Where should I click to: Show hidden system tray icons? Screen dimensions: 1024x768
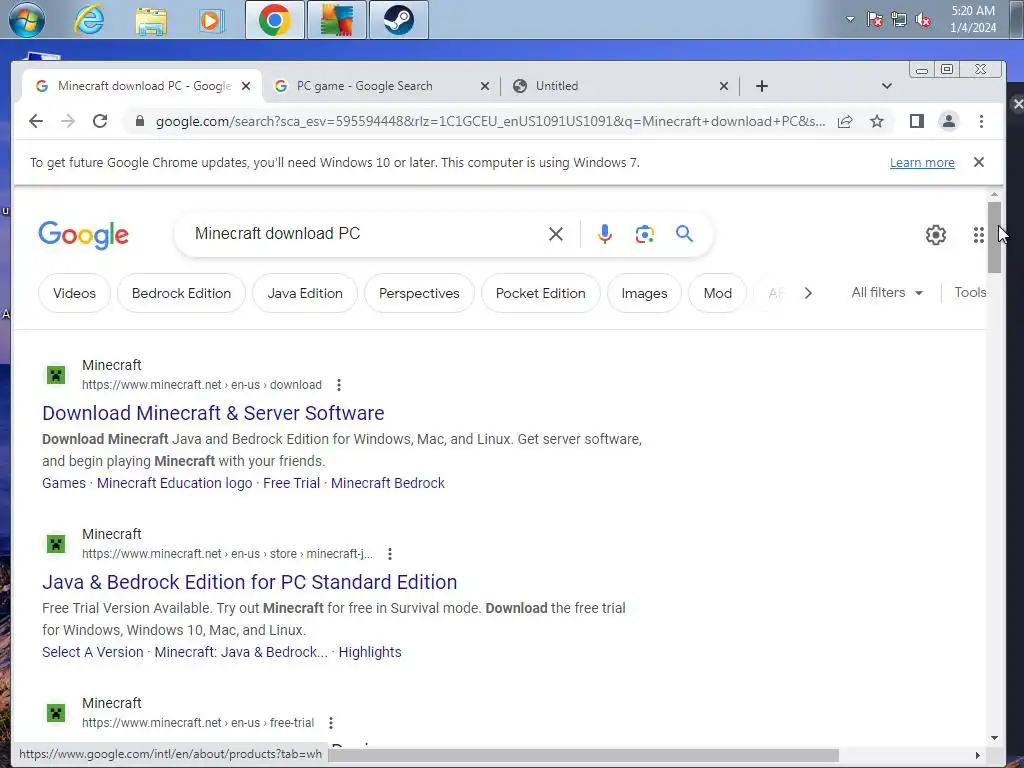(x=850, y=19)
